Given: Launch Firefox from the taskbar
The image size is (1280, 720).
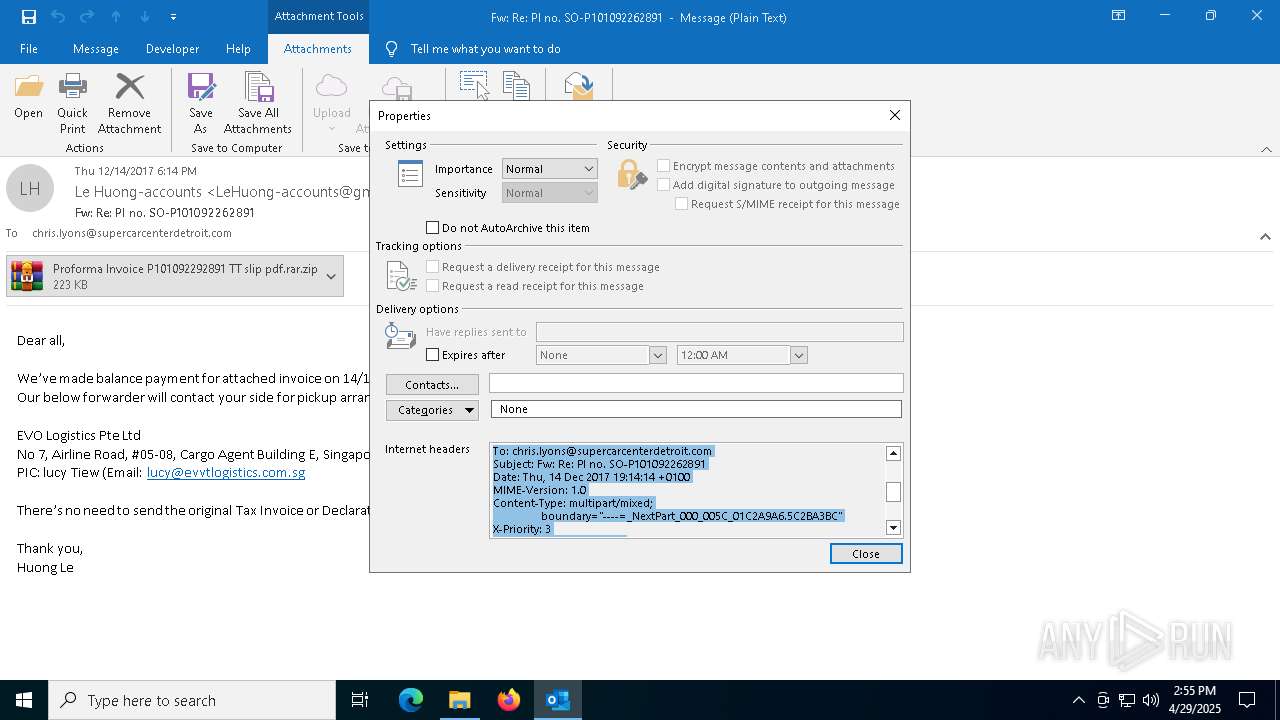Looking at the screenshot, I should coord(509,700).
